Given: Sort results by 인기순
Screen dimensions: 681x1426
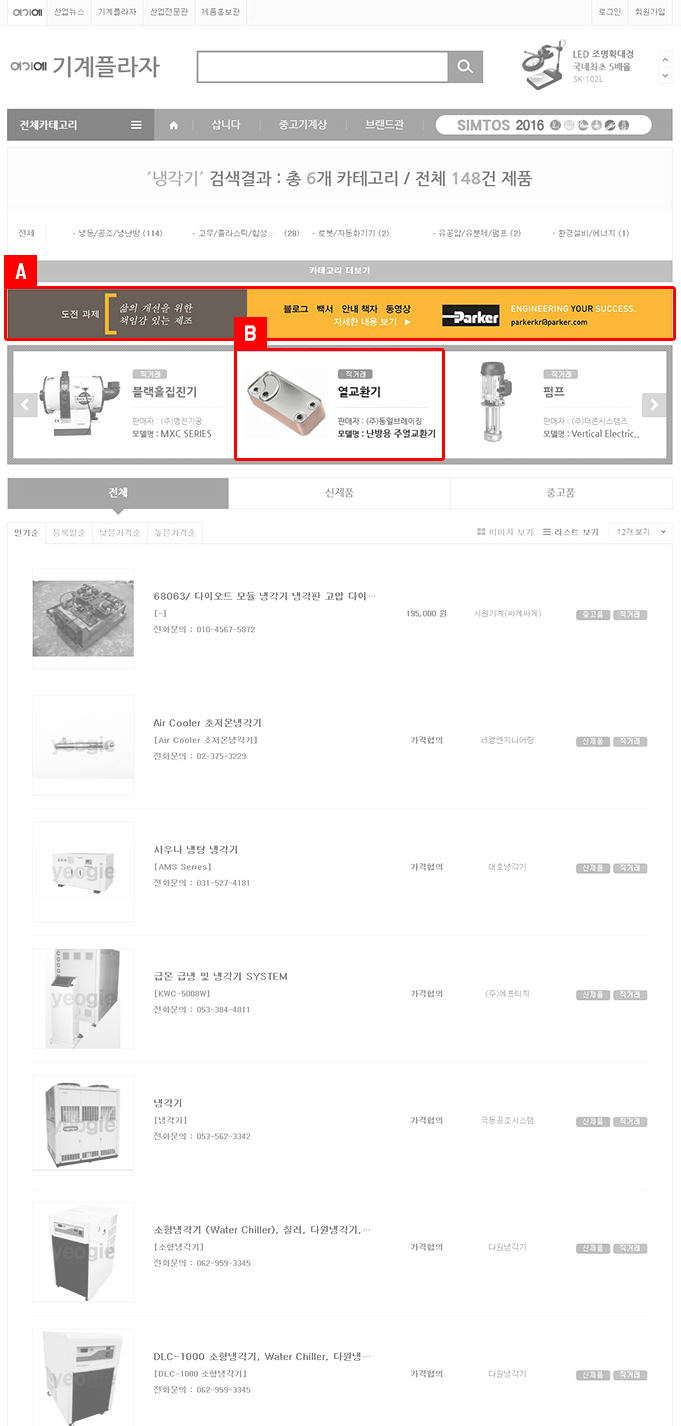Looking at the screenshot, I should click(x=27, y=533).
